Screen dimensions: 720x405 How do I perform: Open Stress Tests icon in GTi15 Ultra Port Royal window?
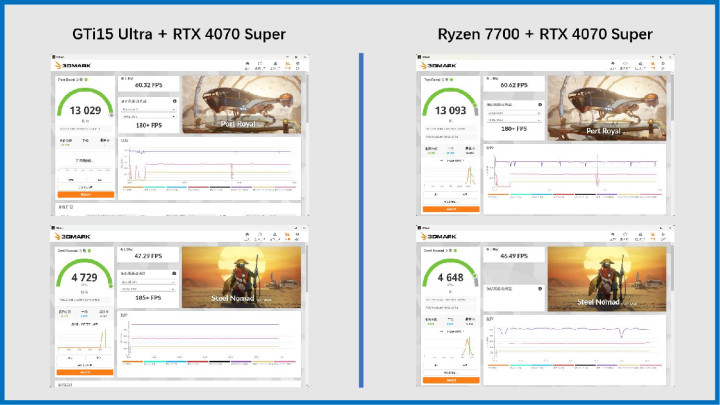click(275, 65)
